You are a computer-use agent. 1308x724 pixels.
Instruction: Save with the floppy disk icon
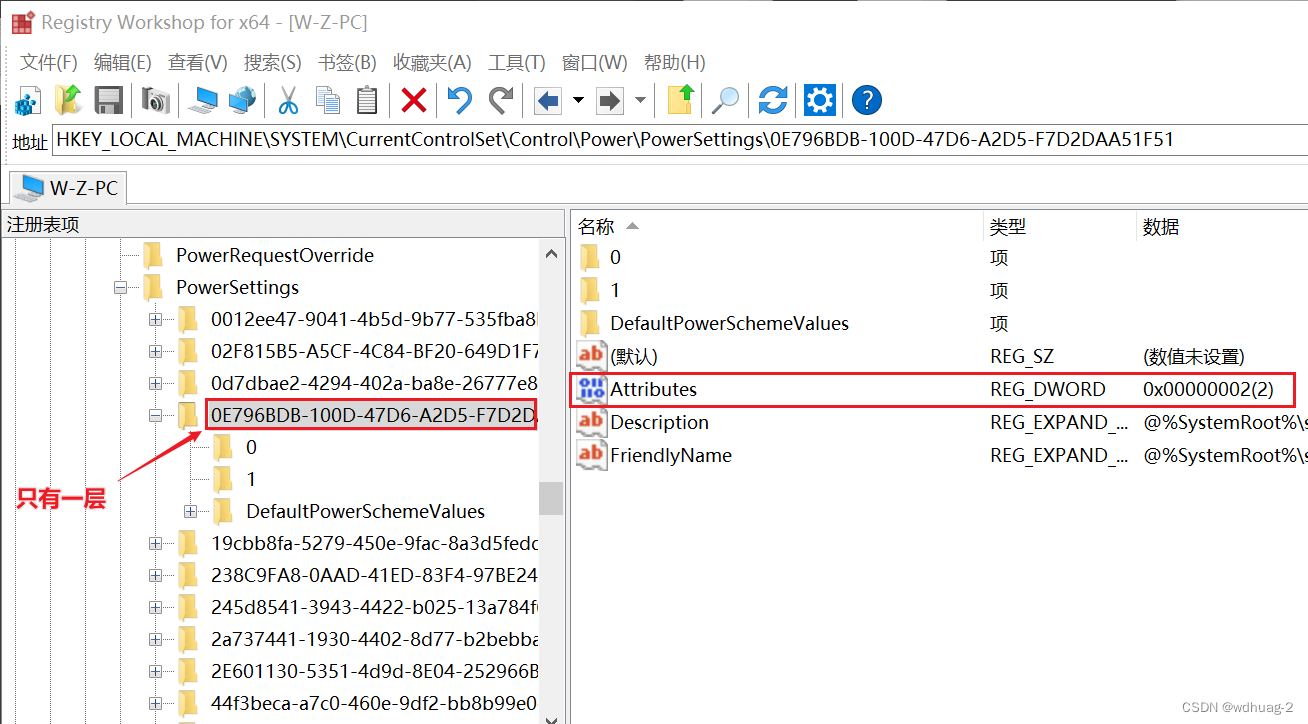tap(108, 100)
